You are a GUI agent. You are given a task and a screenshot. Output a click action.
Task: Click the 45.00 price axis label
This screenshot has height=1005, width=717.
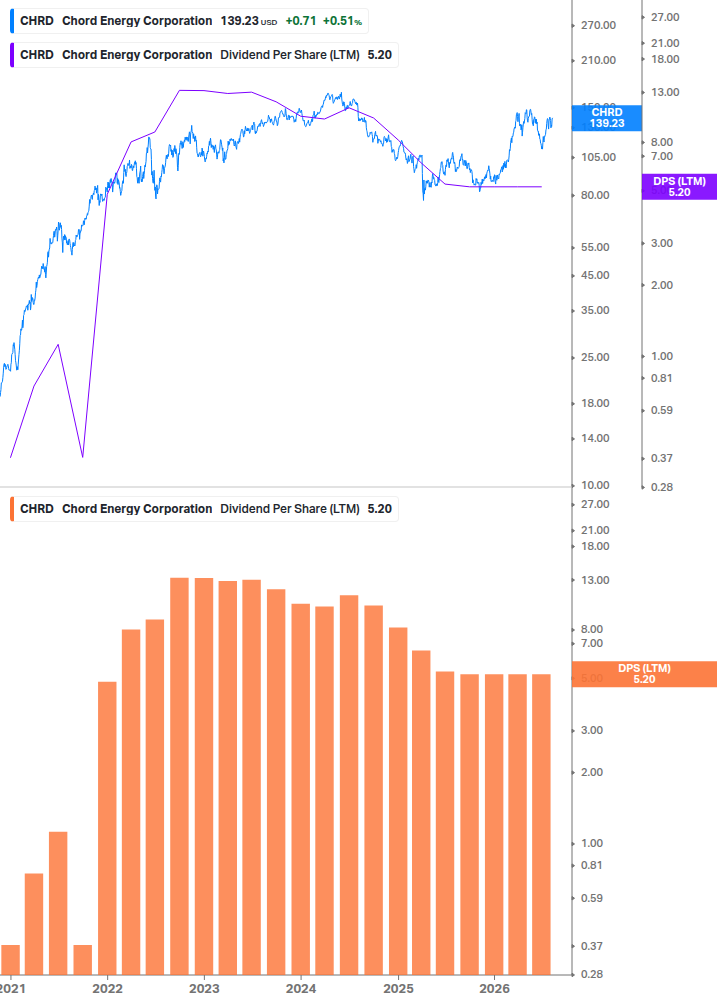pyautogui.click(x=595, y=276)
